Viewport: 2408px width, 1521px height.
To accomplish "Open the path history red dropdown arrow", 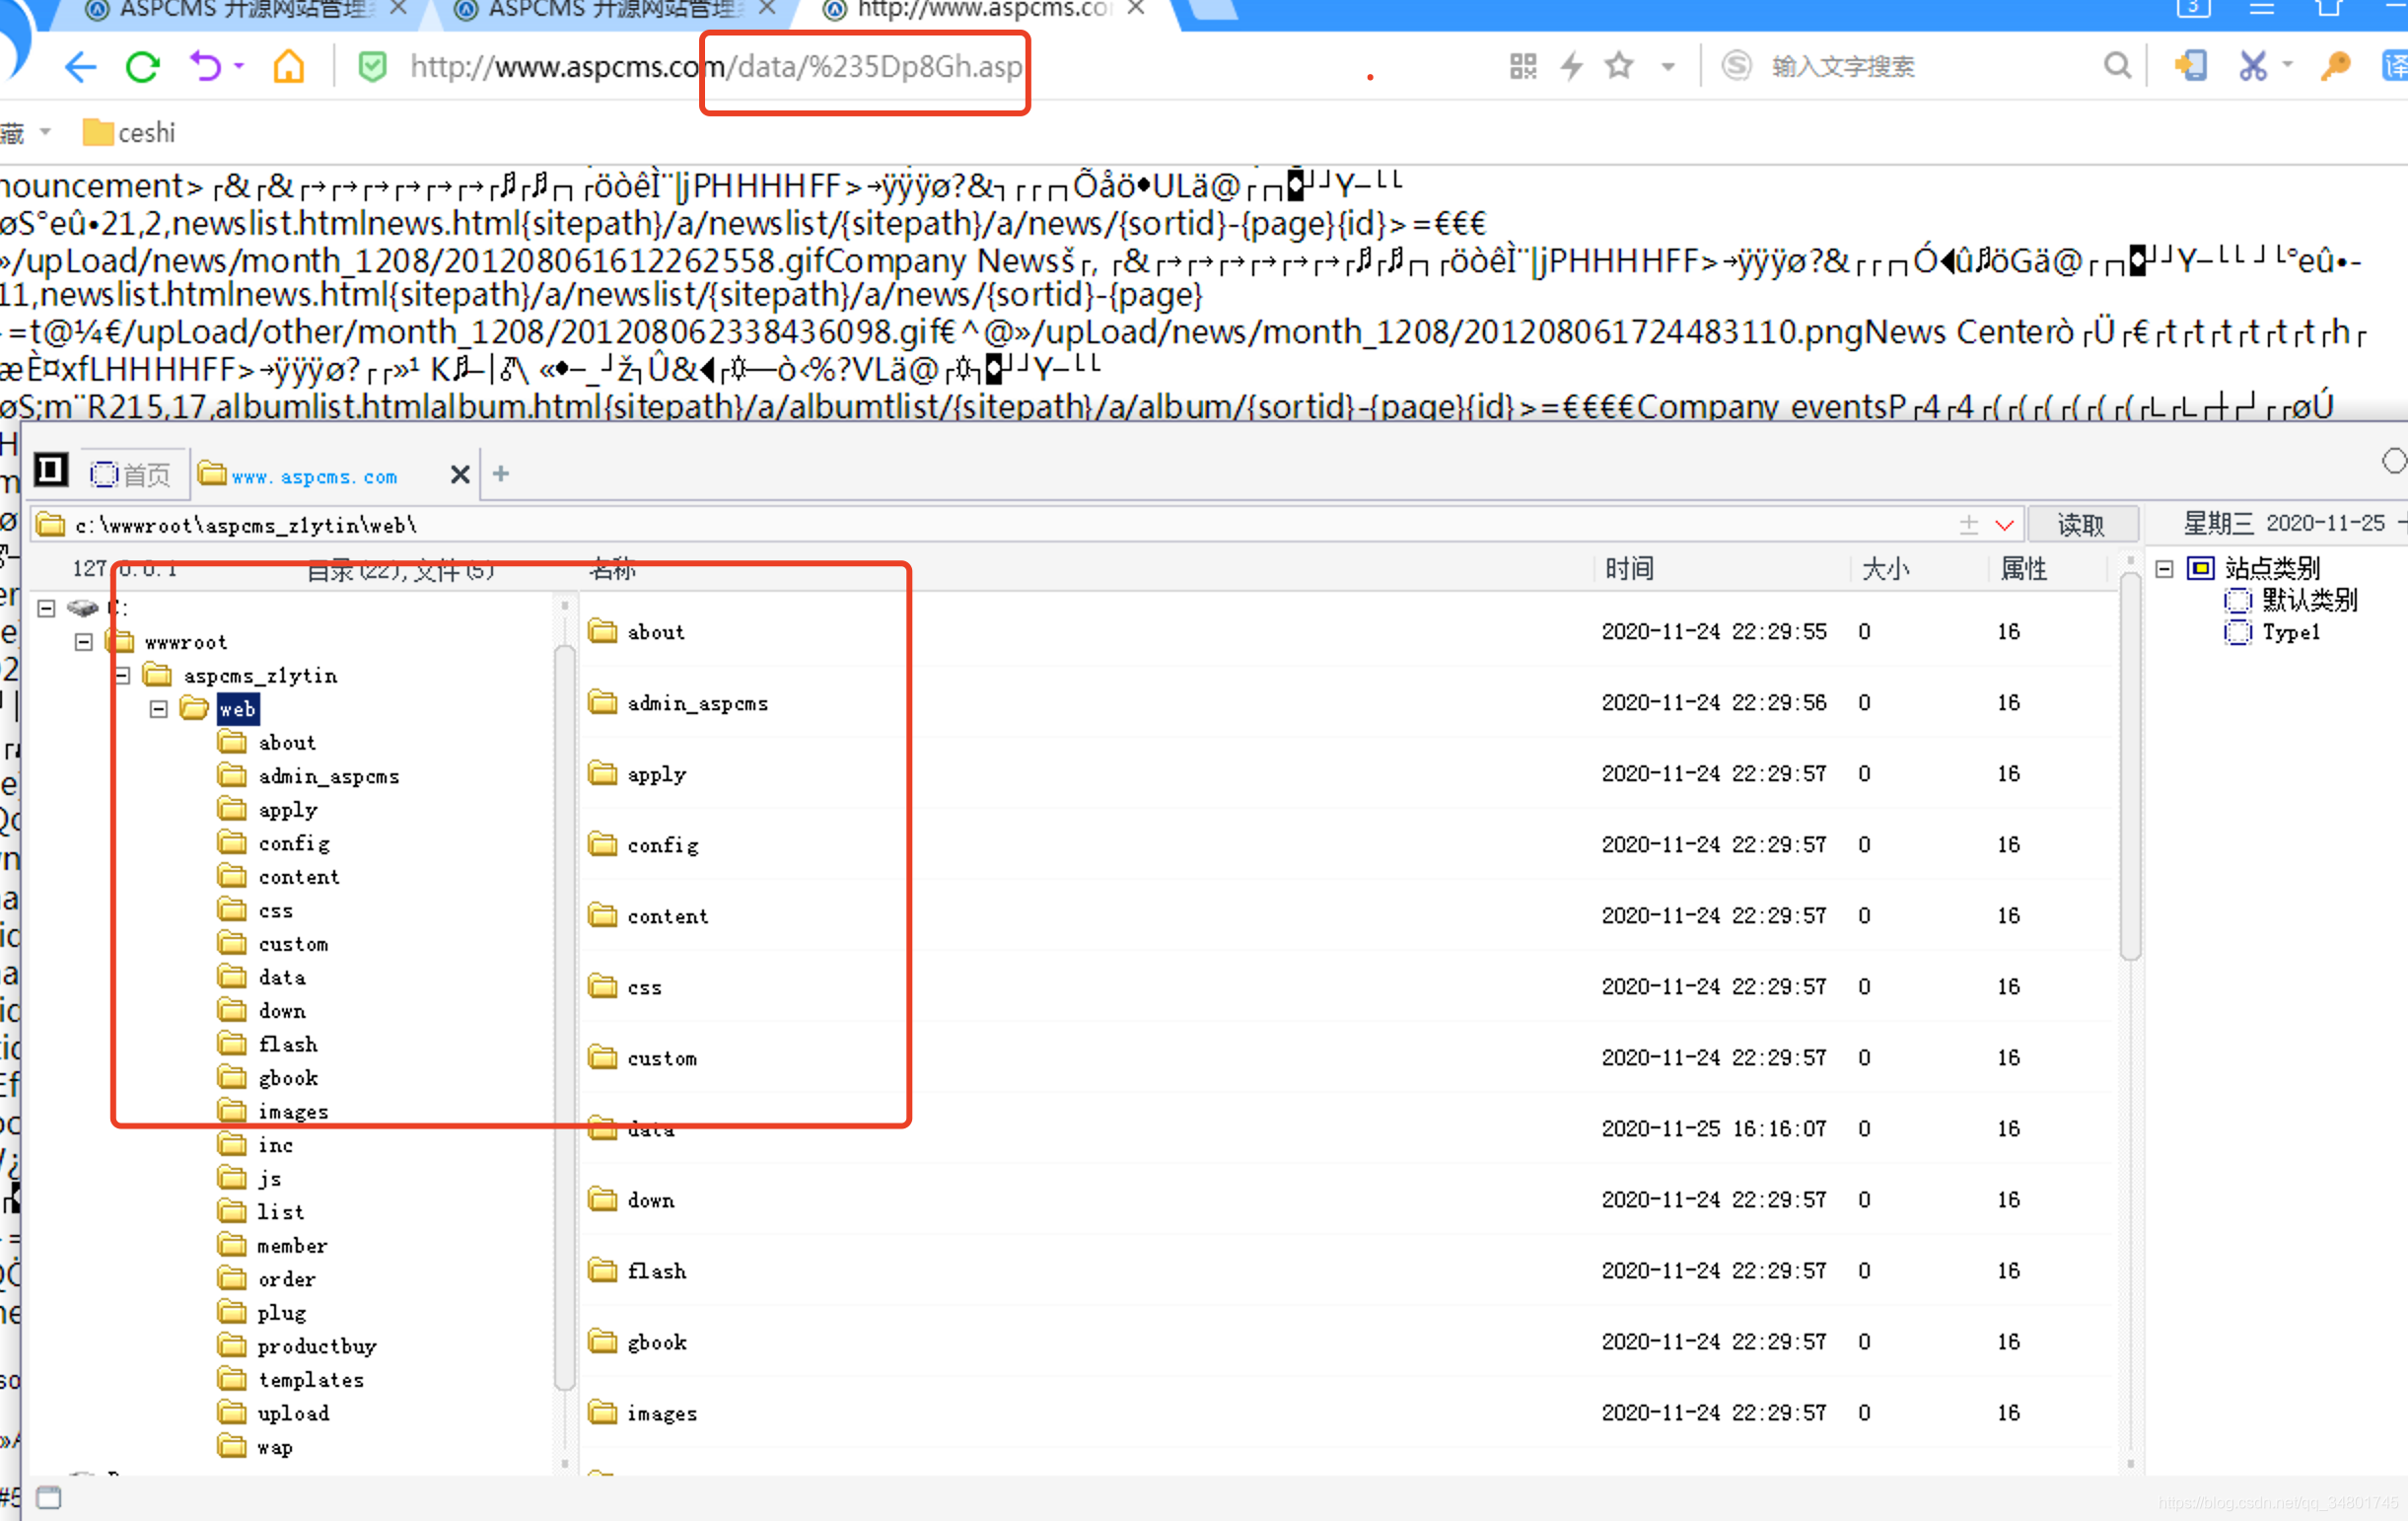I will (2004, 525).
